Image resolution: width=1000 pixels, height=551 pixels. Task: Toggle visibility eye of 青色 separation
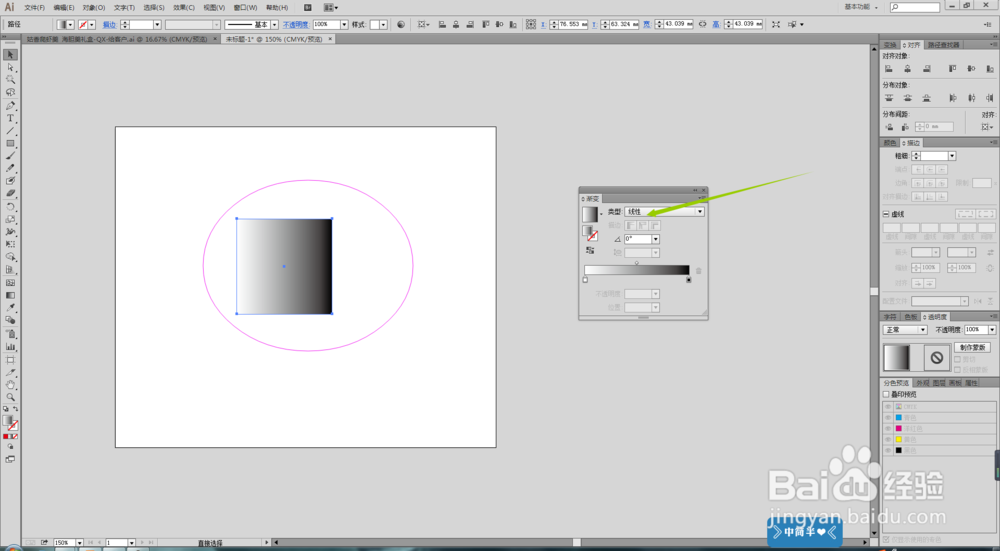coord(888,417)
